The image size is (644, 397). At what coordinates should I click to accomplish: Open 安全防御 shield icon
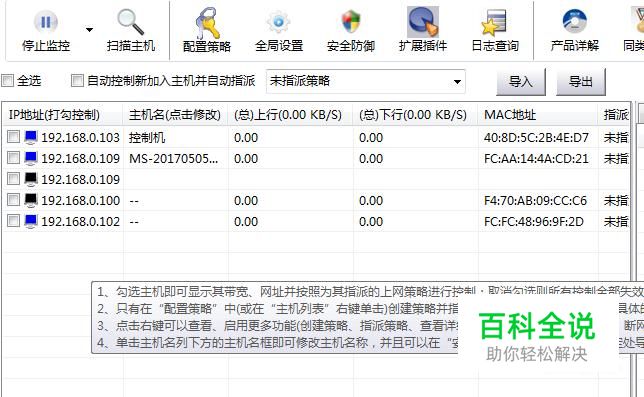(351, 22)
